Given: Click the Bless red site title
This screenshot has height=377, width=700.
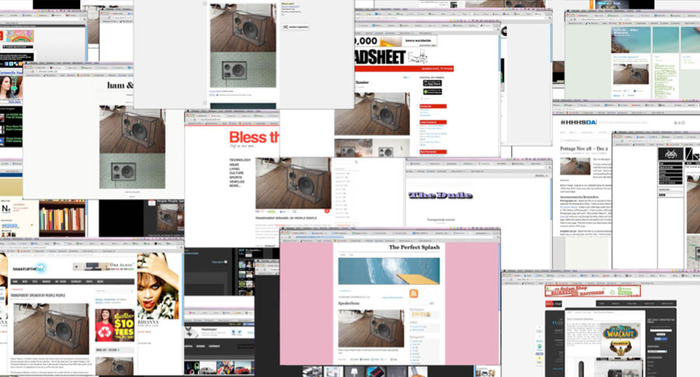Looking at the screenshot, I should [254, 137].
